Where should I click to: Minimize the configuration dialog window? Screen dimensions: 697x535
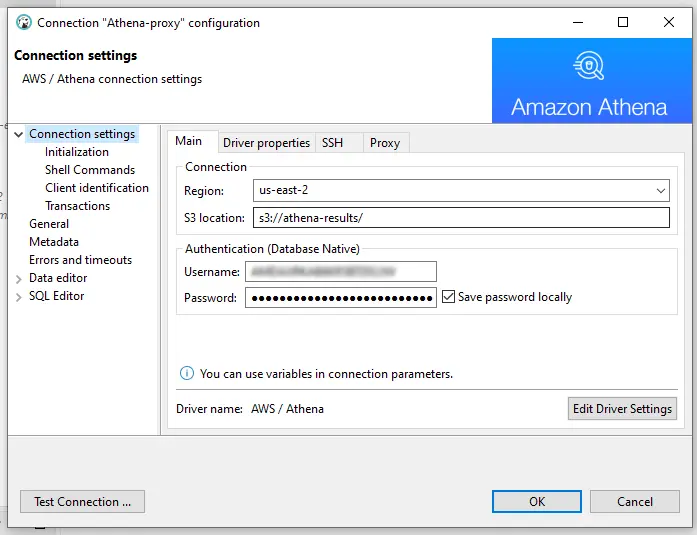[x=578, y=22]
